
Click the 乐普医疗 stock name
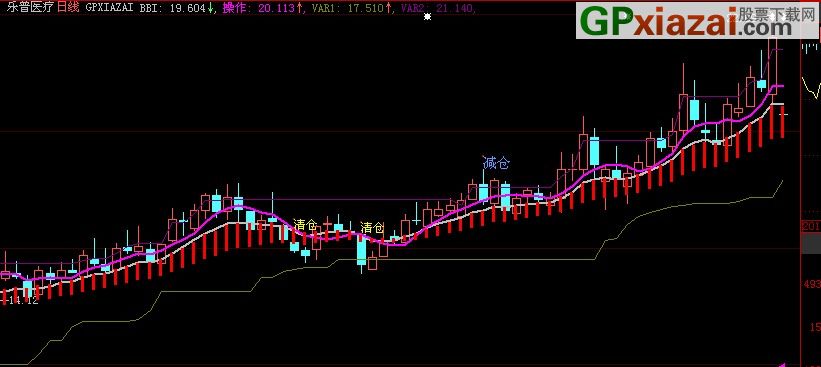coord(28,8)
